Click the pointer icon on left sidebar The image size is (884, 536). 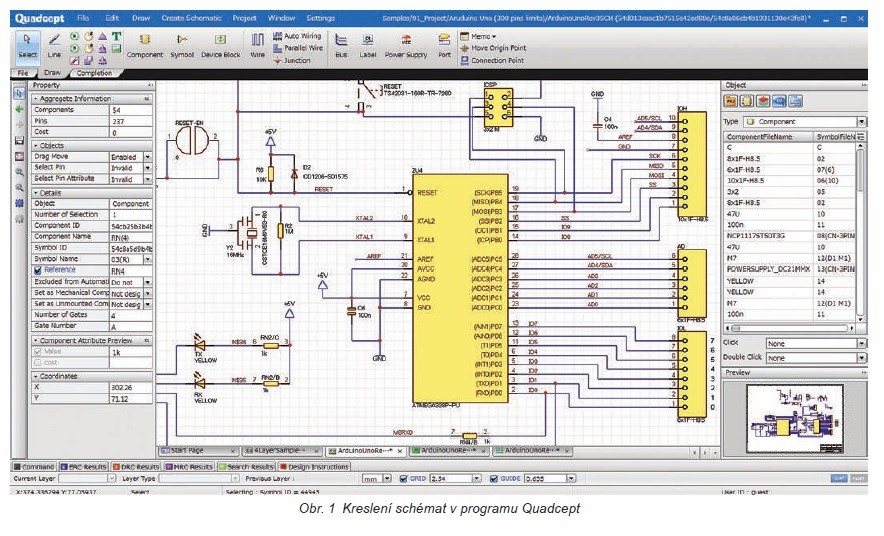click(19, 94)
